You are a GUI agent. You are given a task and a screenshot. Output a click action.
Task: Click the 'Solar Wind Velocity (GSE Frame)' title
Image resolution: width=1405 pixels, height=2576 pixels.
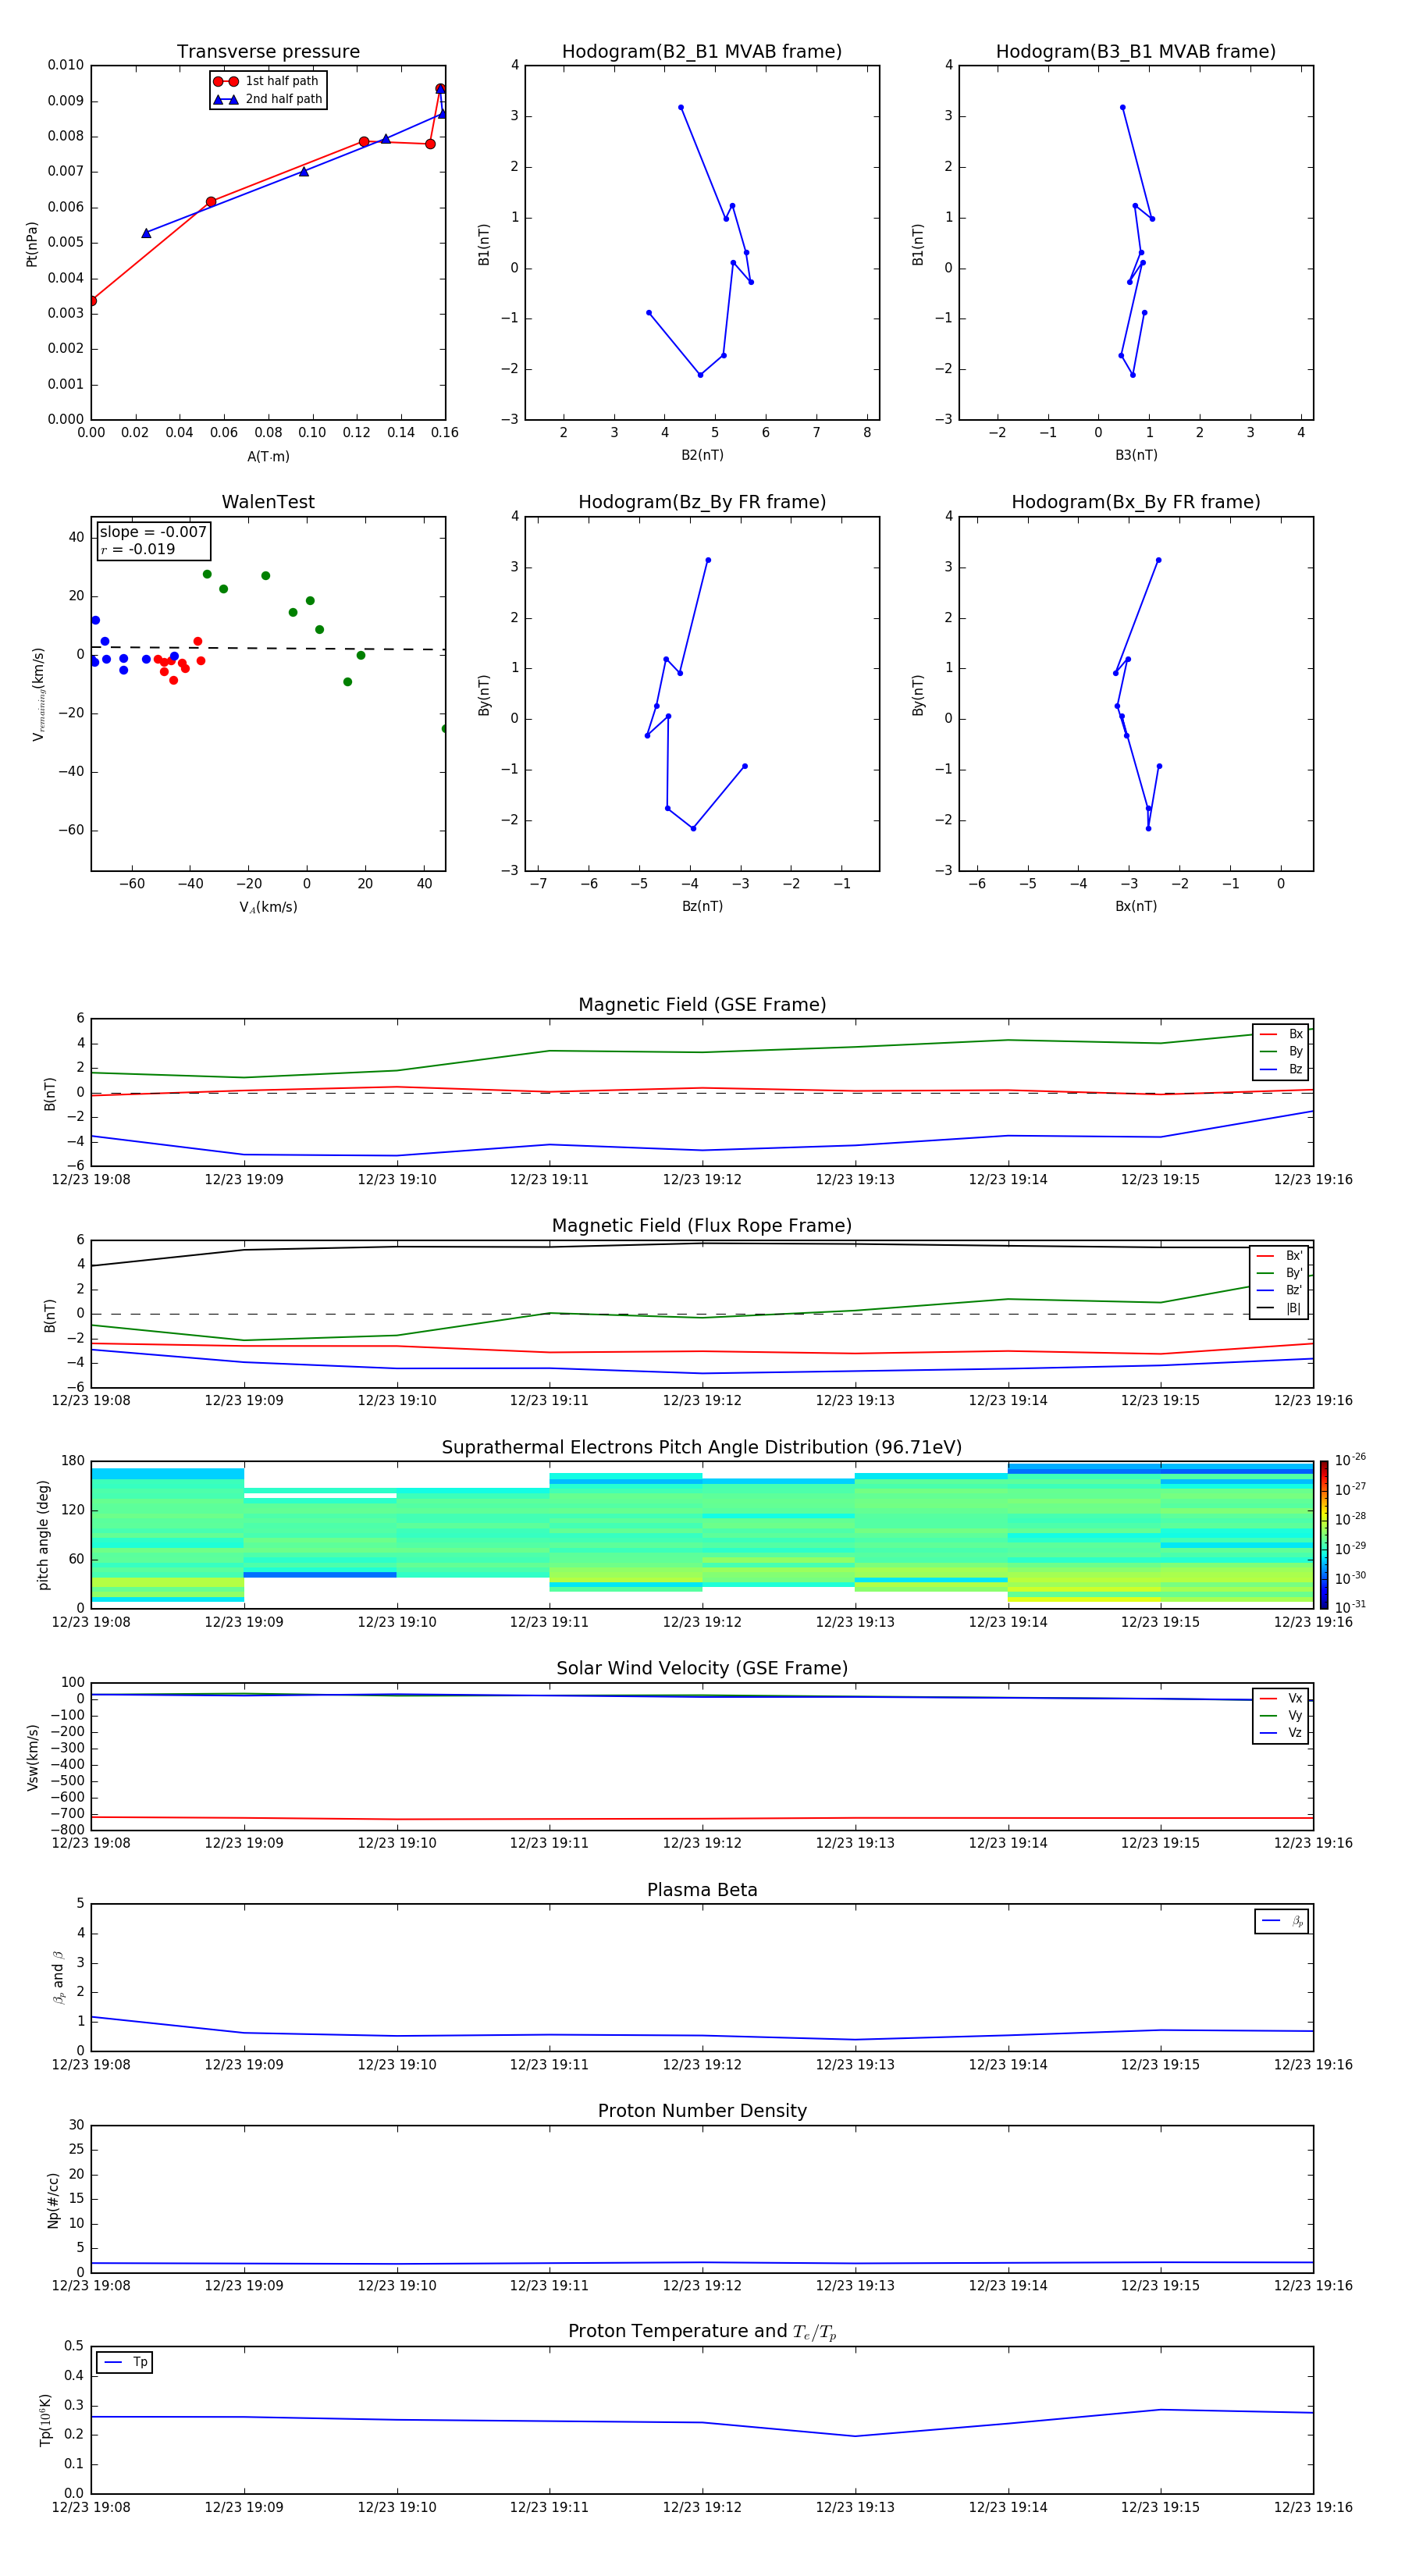702,1668
